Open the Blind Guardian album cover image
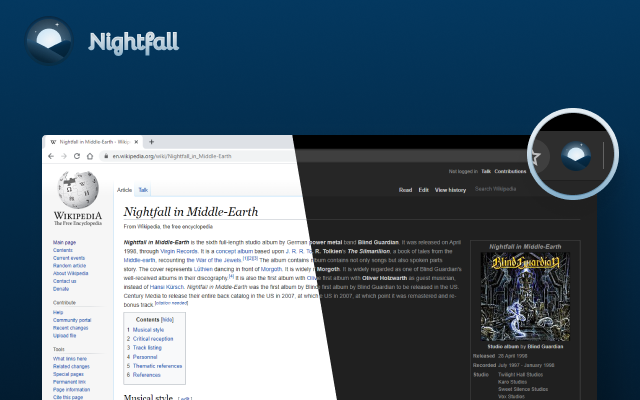640x400 pixels. [x=525, y=296]
